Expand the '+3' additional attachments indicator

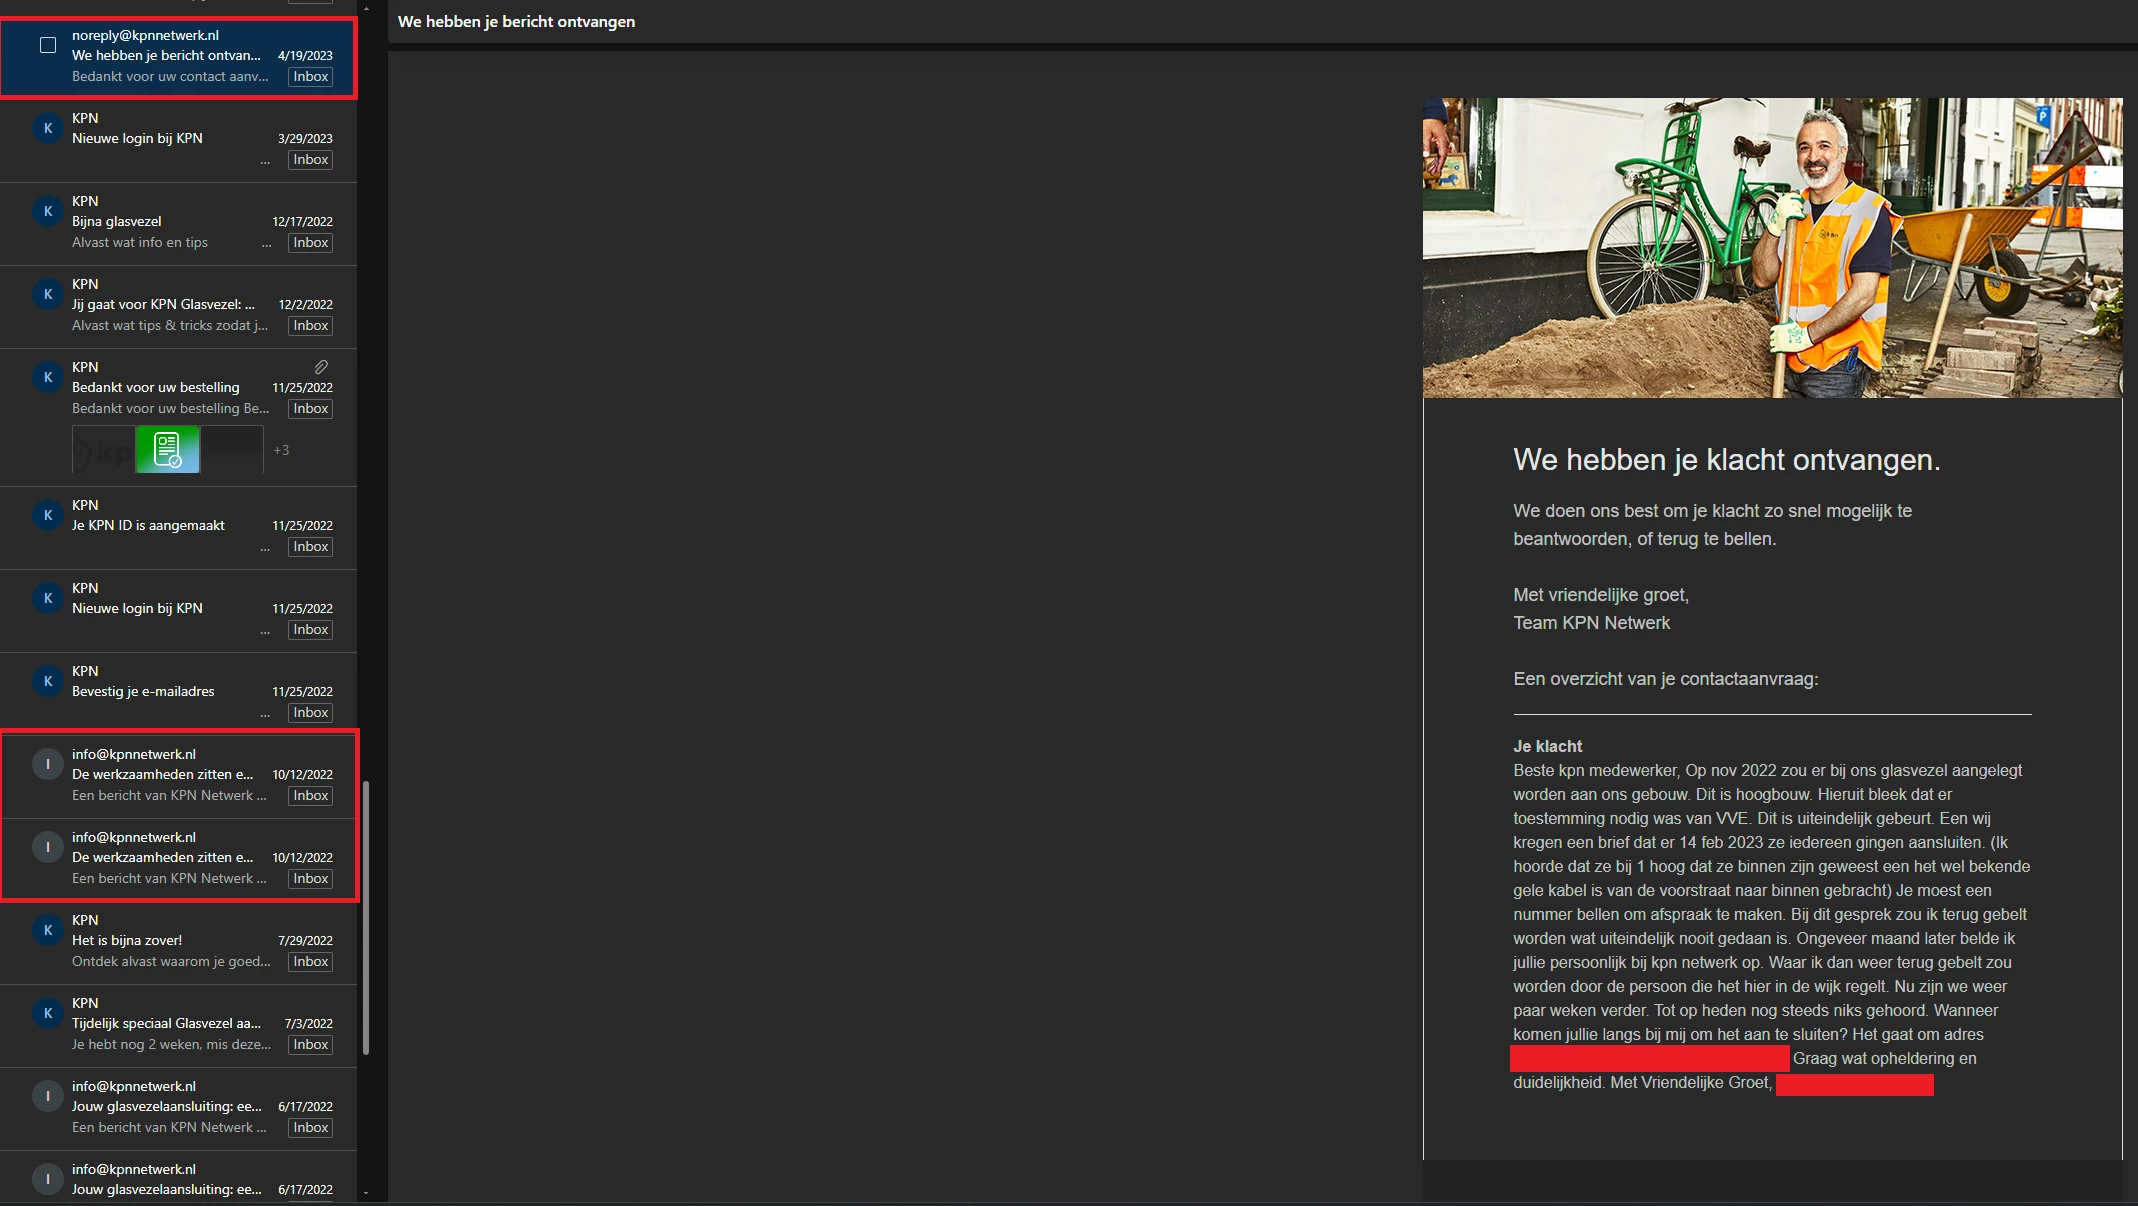[281, 450]
